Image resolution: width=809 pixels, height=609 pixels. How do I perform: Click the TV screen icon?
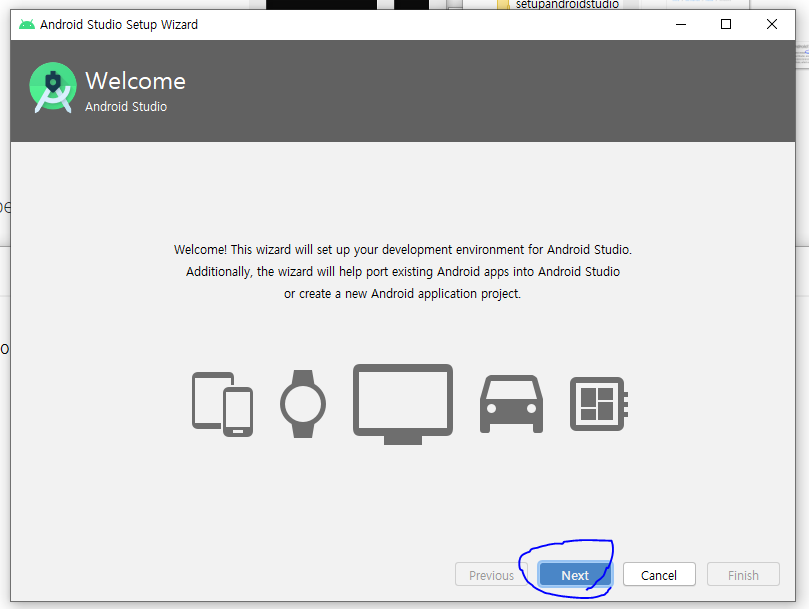[403, 404]
